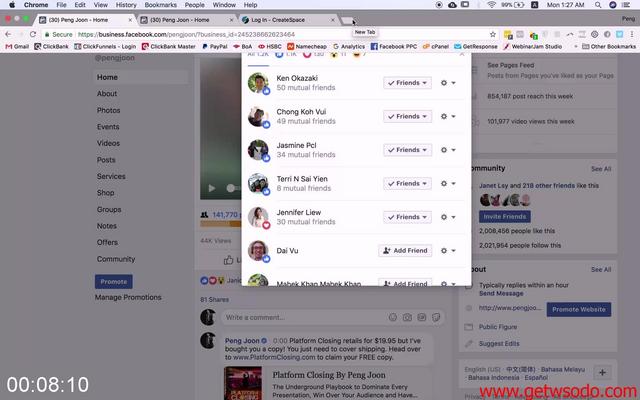Open the People menu
Viewport: 640px width, 400px height.
[194, 5]
